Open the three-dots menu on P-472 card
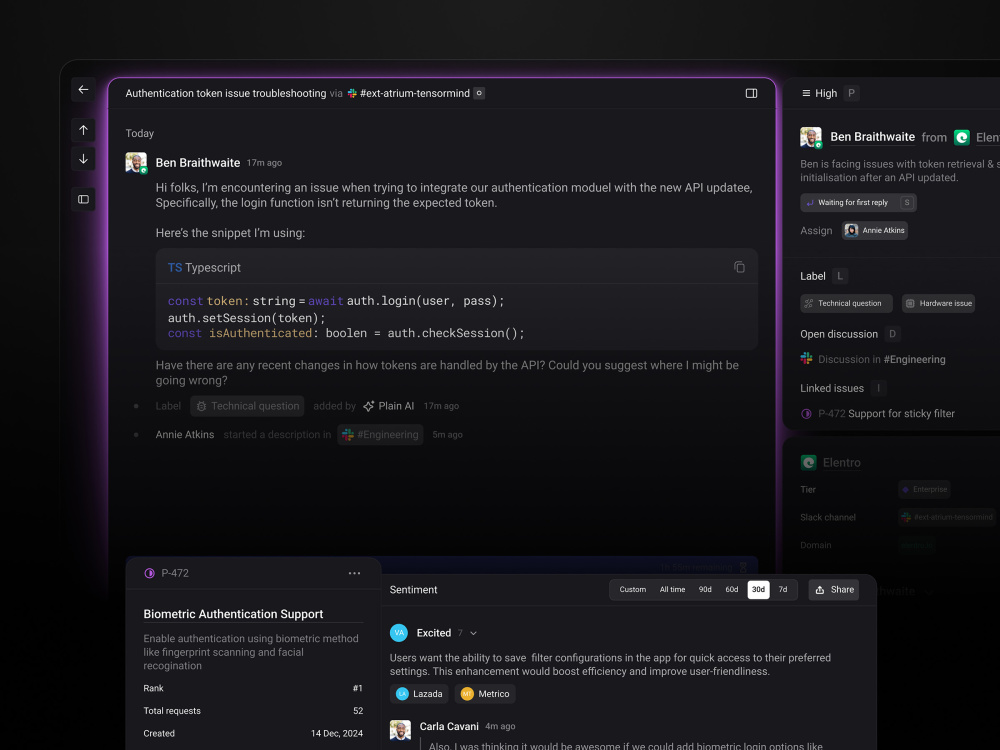Image resolution: width=1000 pixels, height=750 pixels. (354, 573)
